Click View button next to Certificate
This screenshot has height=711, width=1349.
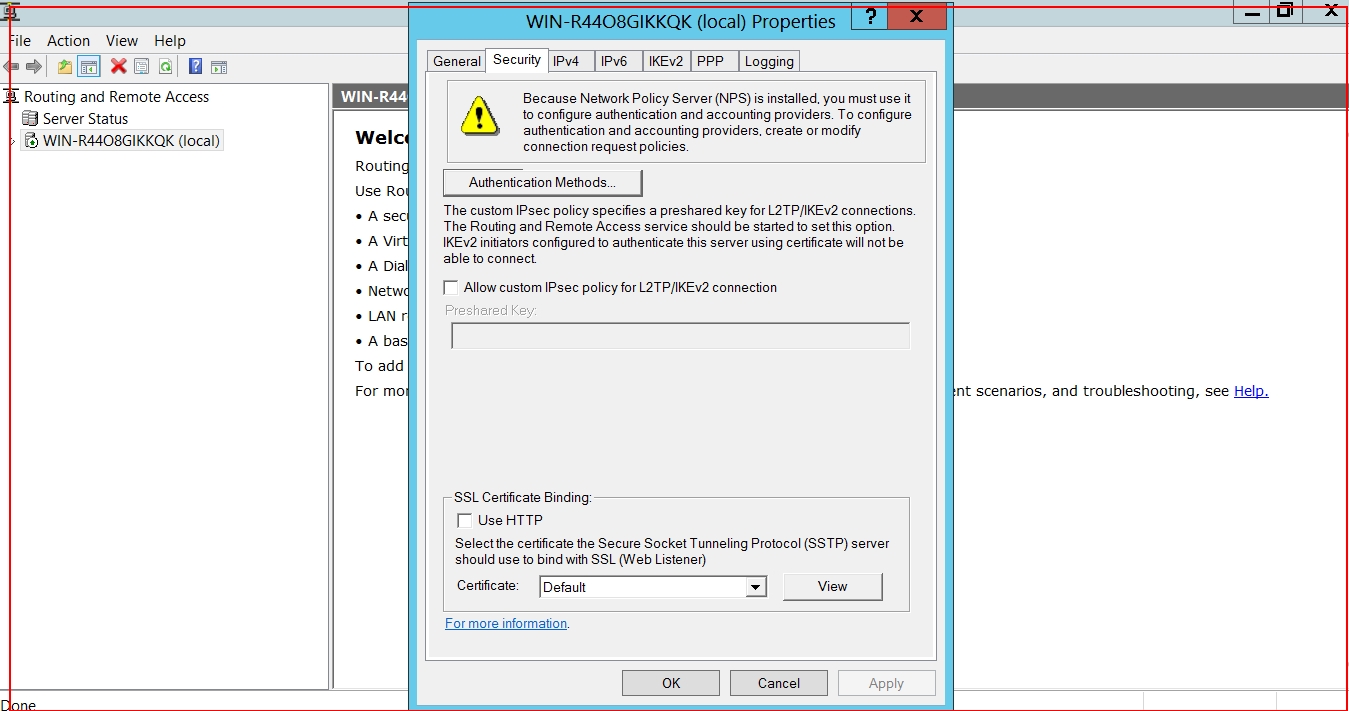click(832, 587)
